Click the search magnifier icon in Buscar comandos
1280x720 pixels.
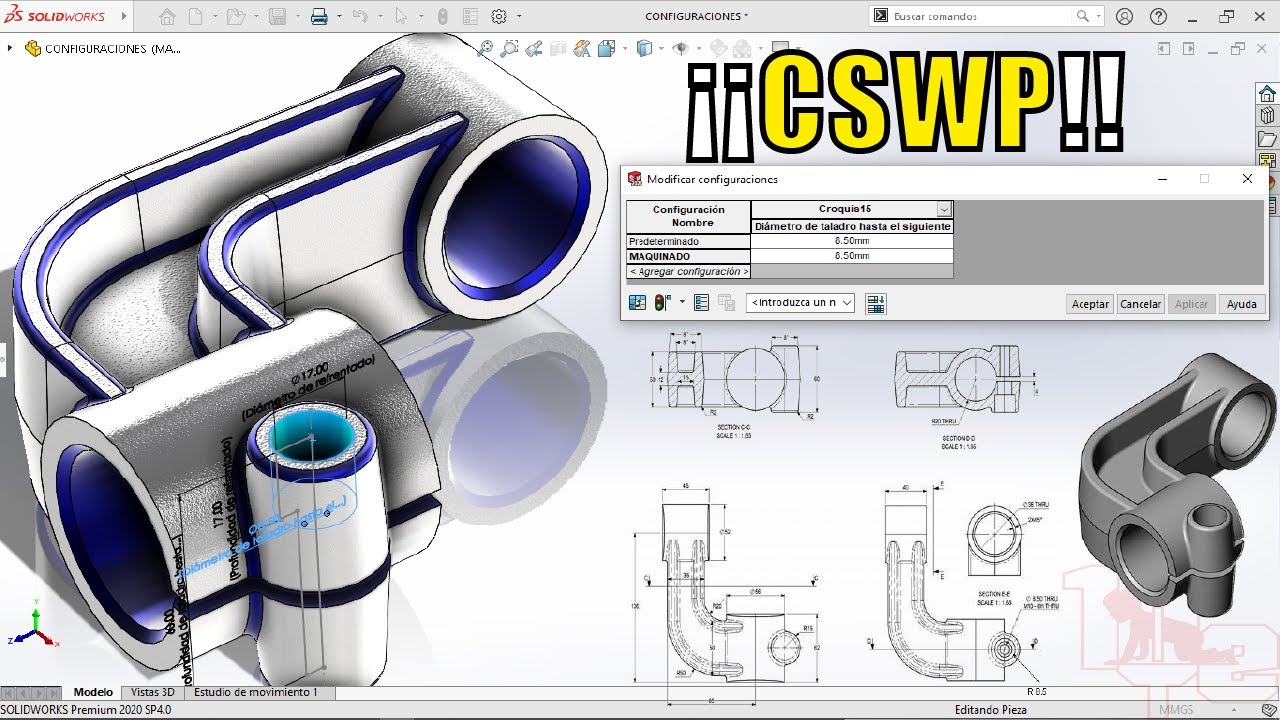(x=1083, y=16)
